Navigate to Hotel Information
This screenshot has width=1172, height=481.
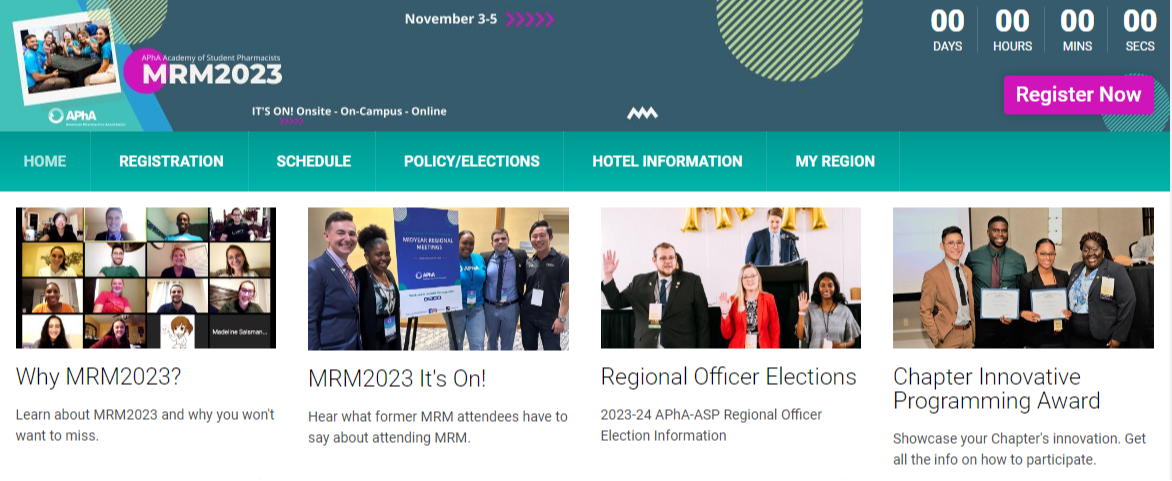(x=667, y=161)
